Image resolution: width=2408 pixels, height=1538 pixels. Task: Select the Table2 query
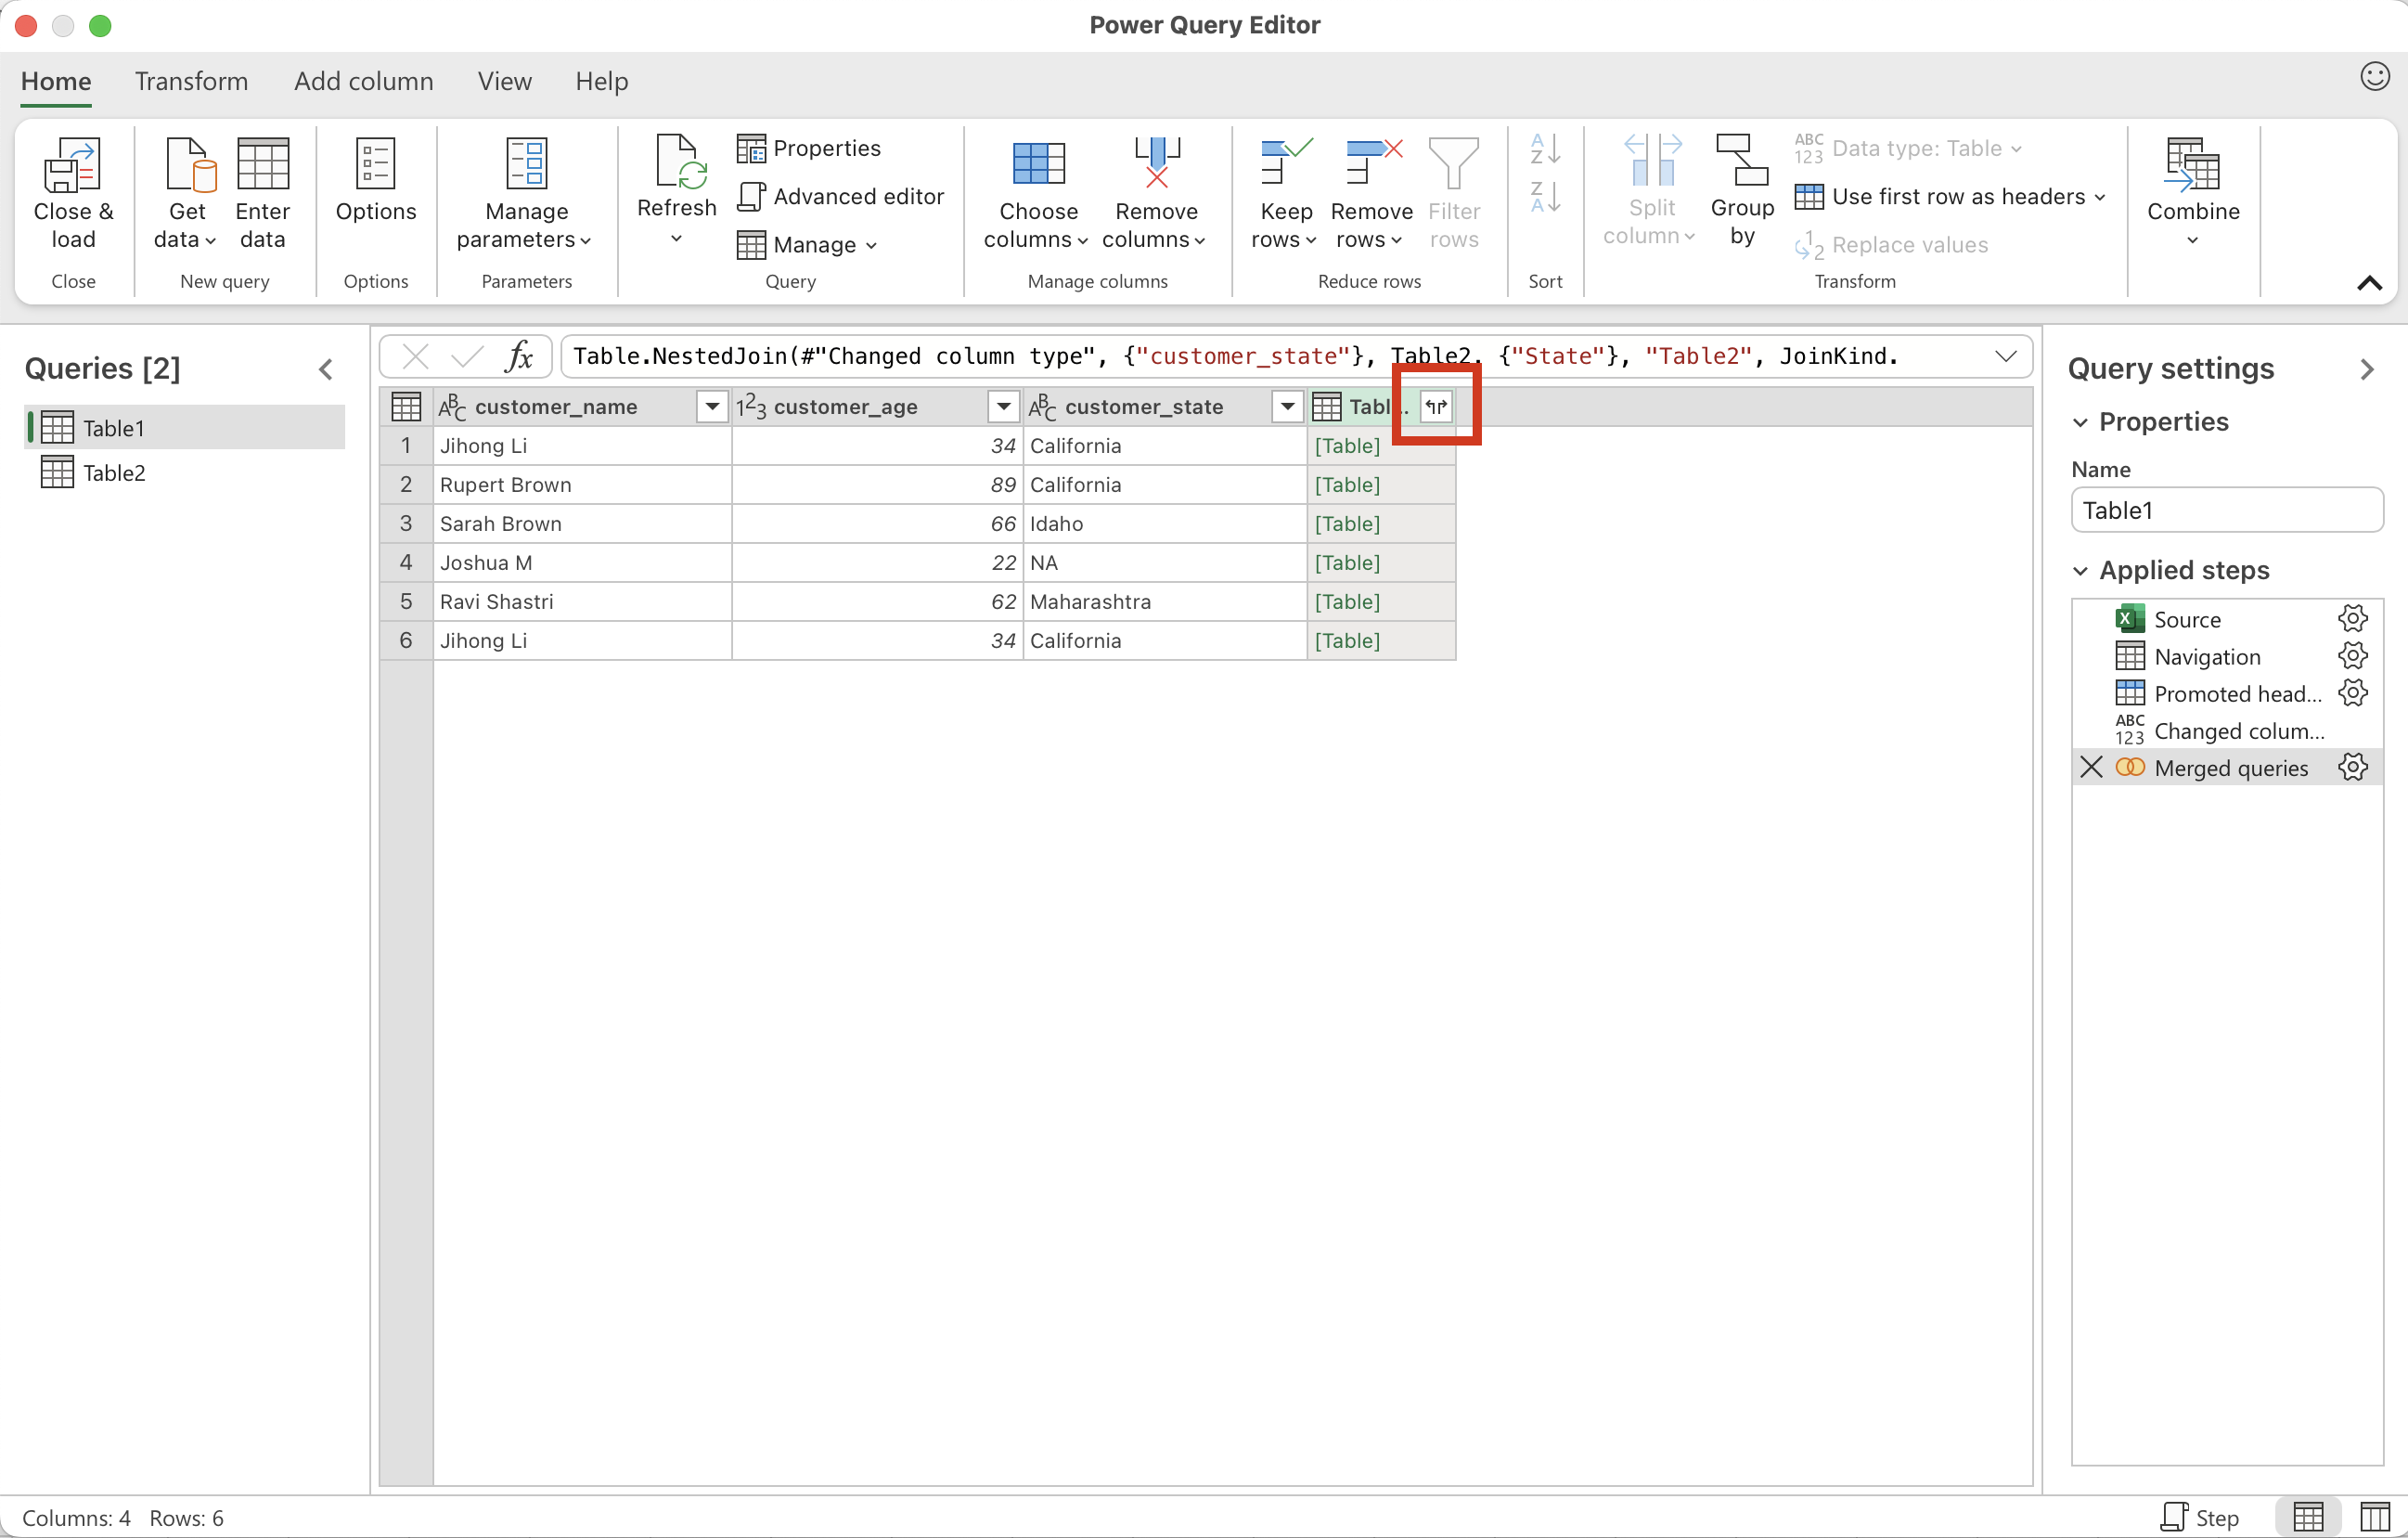tap(113, 473)
